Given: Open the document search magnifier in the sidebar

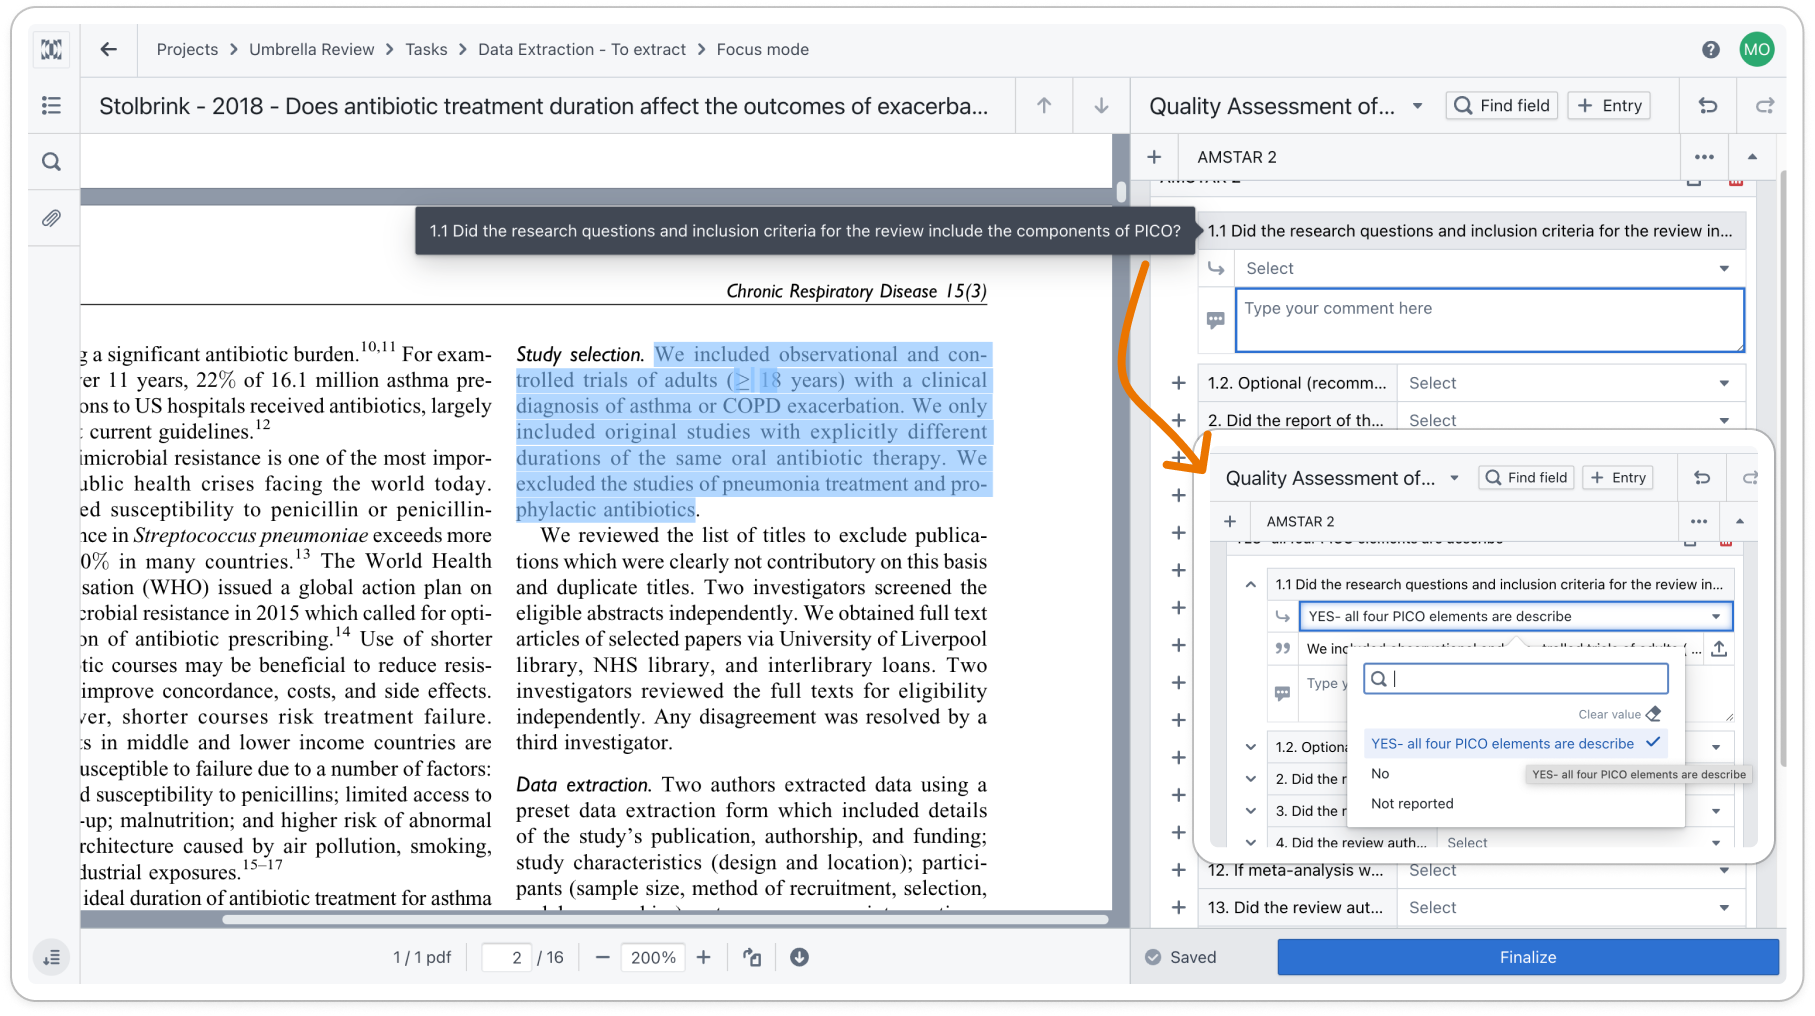Looking at the screenshot, I should (51, 161).
